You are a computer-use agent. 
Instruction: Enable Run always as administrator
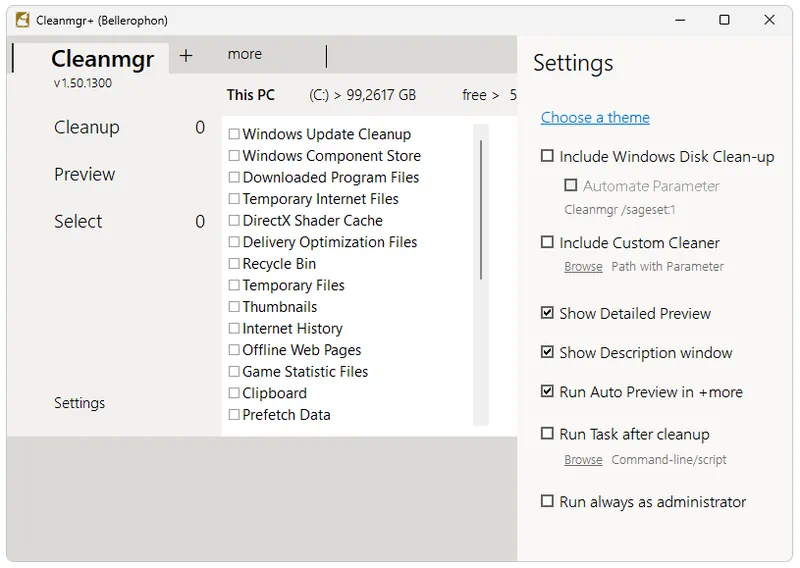pos(547,501)
